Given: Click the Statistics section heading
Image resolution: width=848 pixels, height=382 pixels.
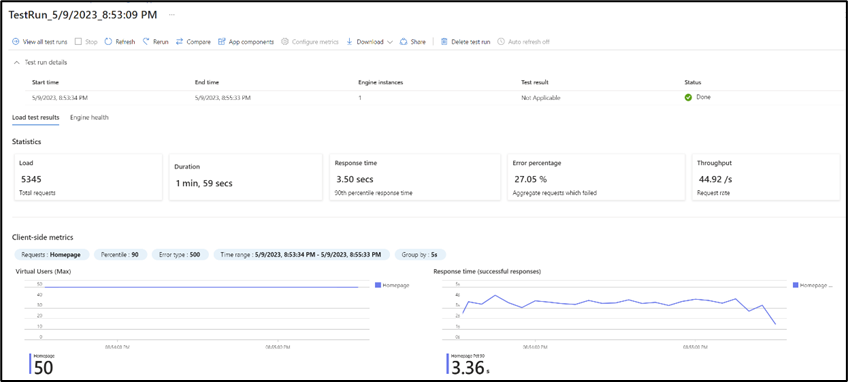Looking at the screenshot, I should [x=26, y=142].
